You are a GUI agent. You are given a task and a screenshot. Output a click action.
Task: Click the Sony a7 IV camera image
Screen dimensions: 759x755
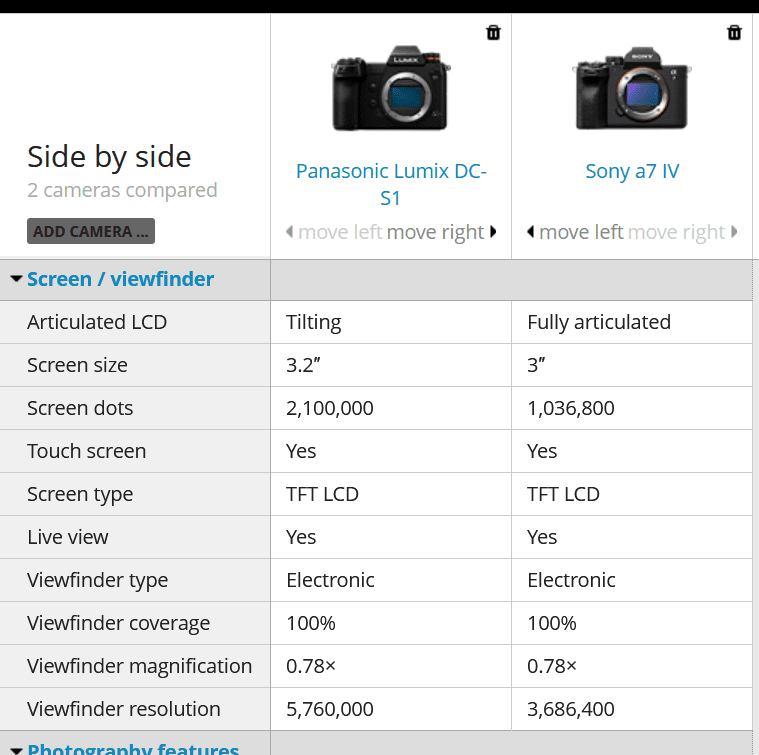click(632, 89)
